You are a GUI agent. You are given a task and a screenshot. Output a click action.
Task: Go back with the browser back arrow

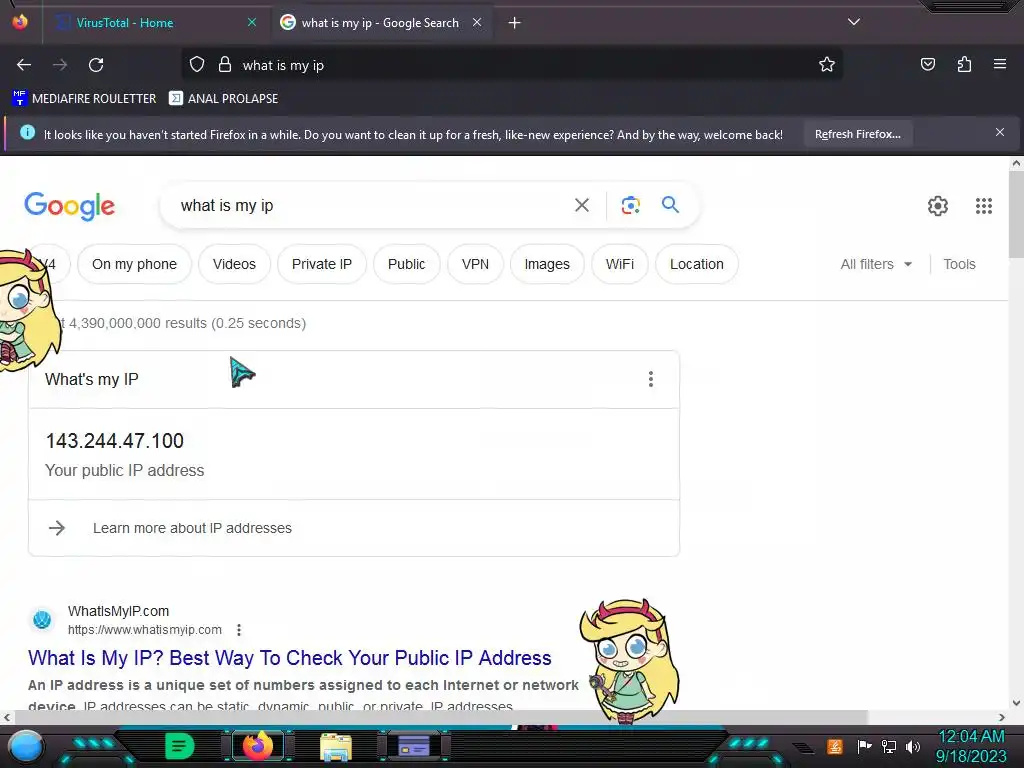coord(24,65)
